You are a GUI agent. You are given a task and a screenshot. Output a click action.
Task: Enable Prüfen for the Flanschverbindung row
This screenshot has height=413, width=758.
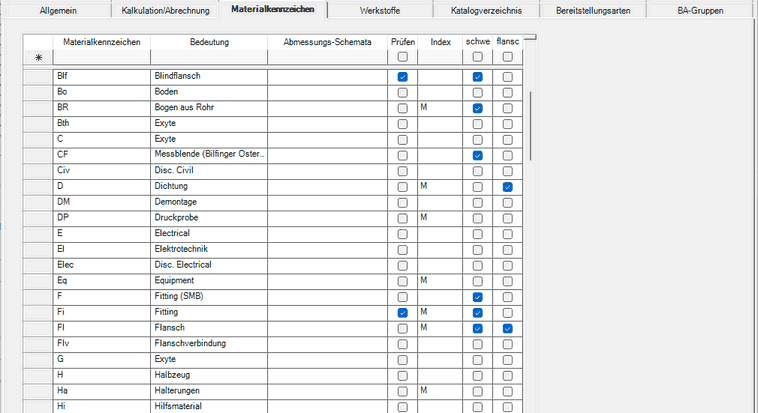click(402, 344)
